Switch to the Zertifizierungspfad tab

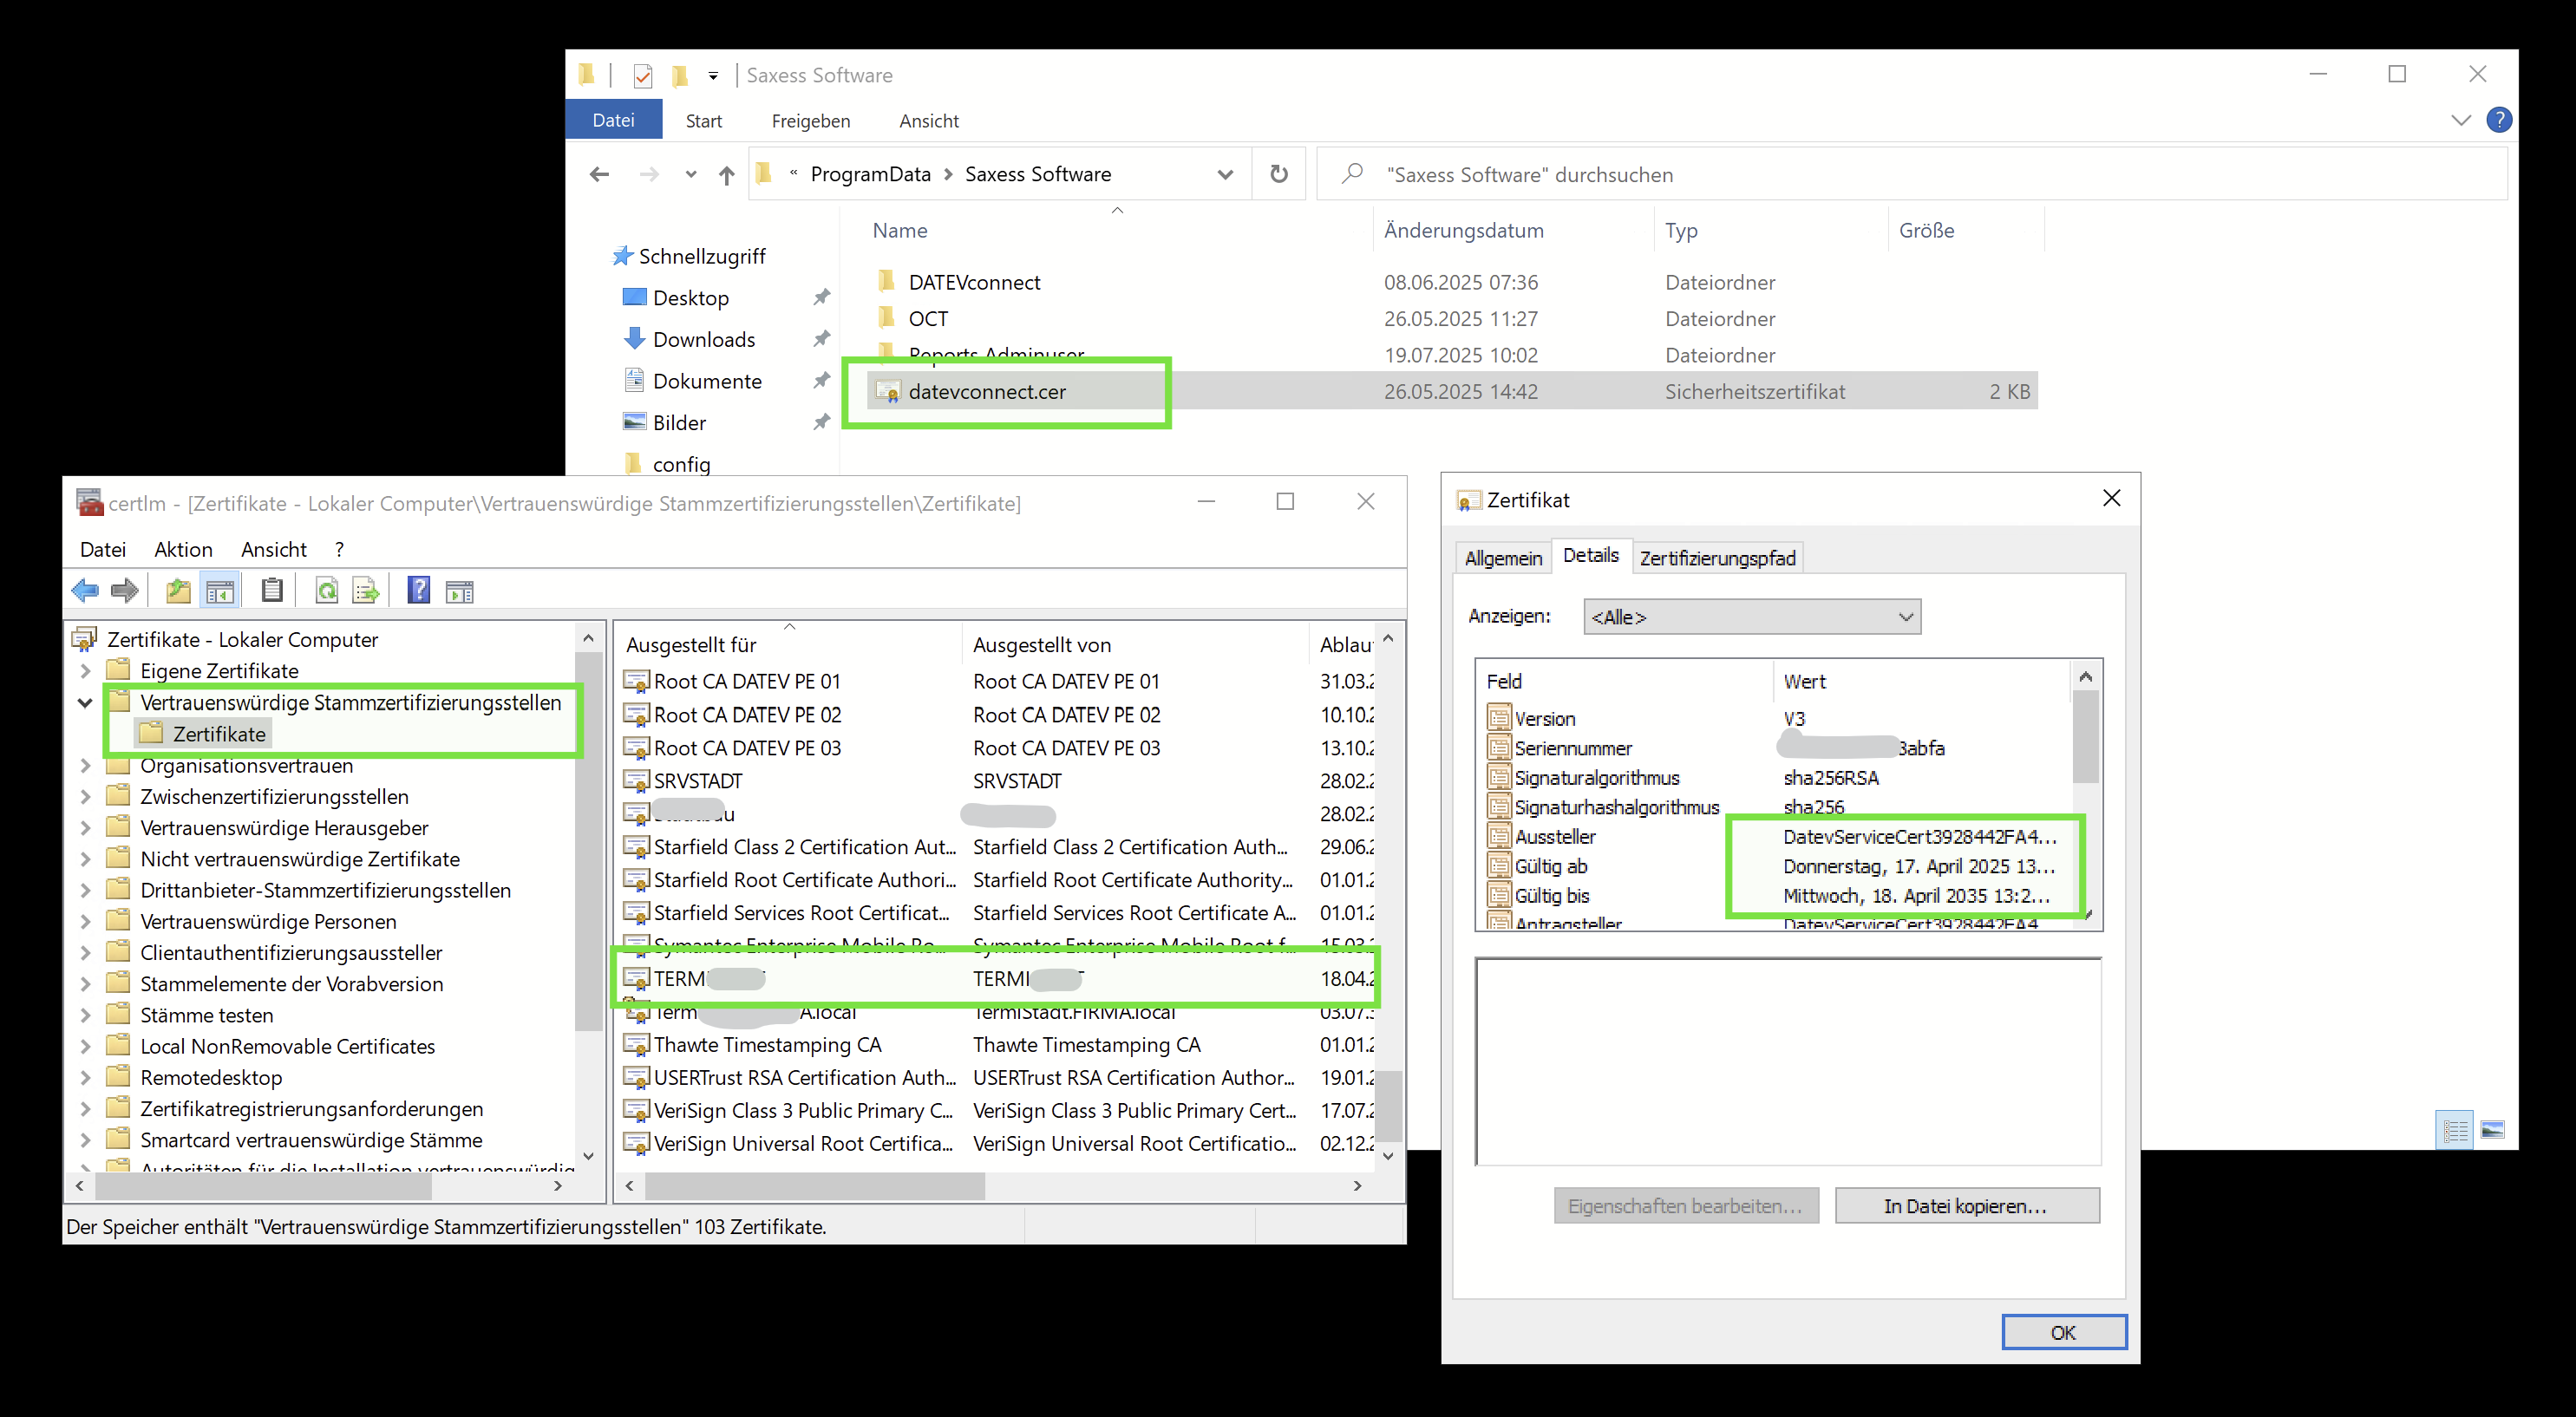click(x=1717, y=558)
